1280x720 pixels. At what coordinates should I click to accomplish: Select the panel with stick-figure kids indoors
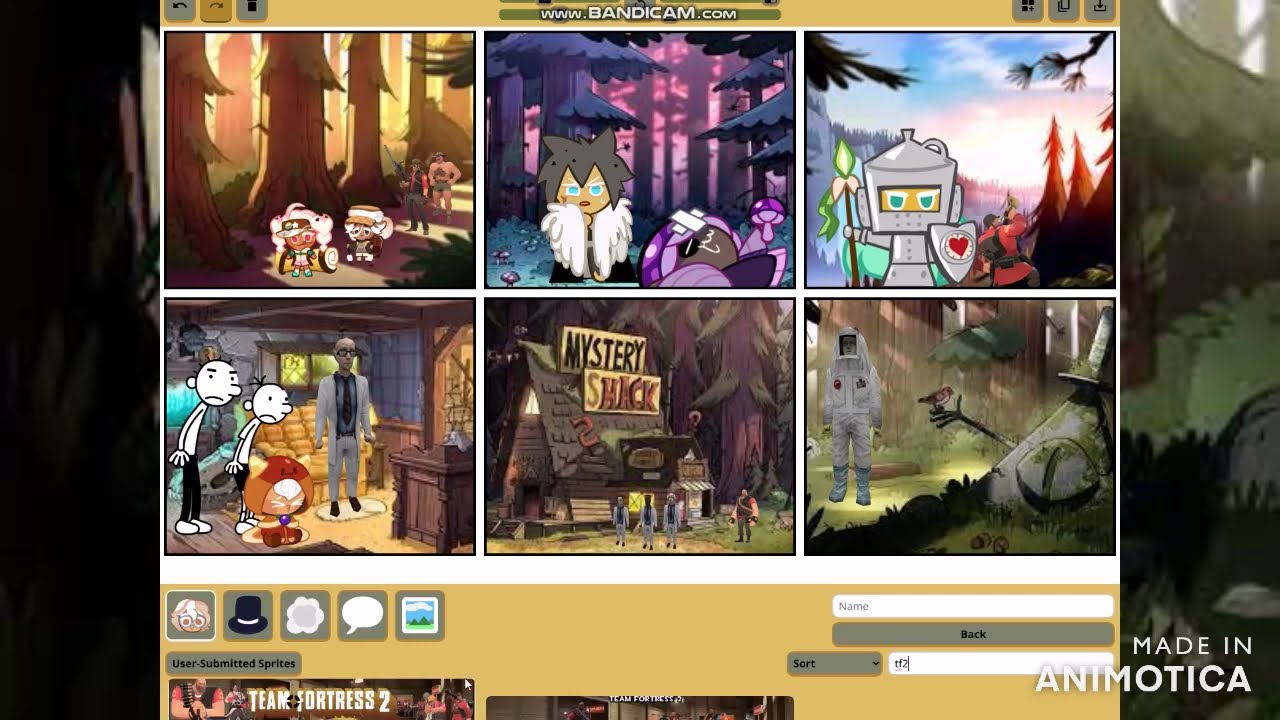[x=320, y=427]
